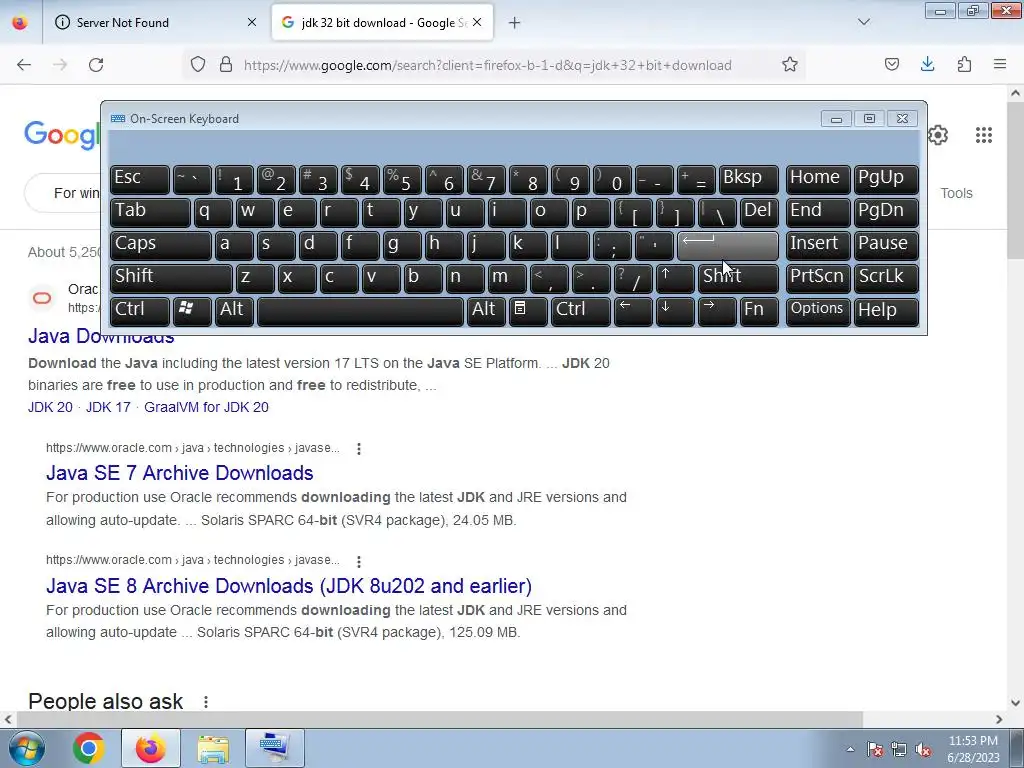Screen dimensions: 1024x768
Task: Click the muted volume tray icon
Action: pos(923,749)
